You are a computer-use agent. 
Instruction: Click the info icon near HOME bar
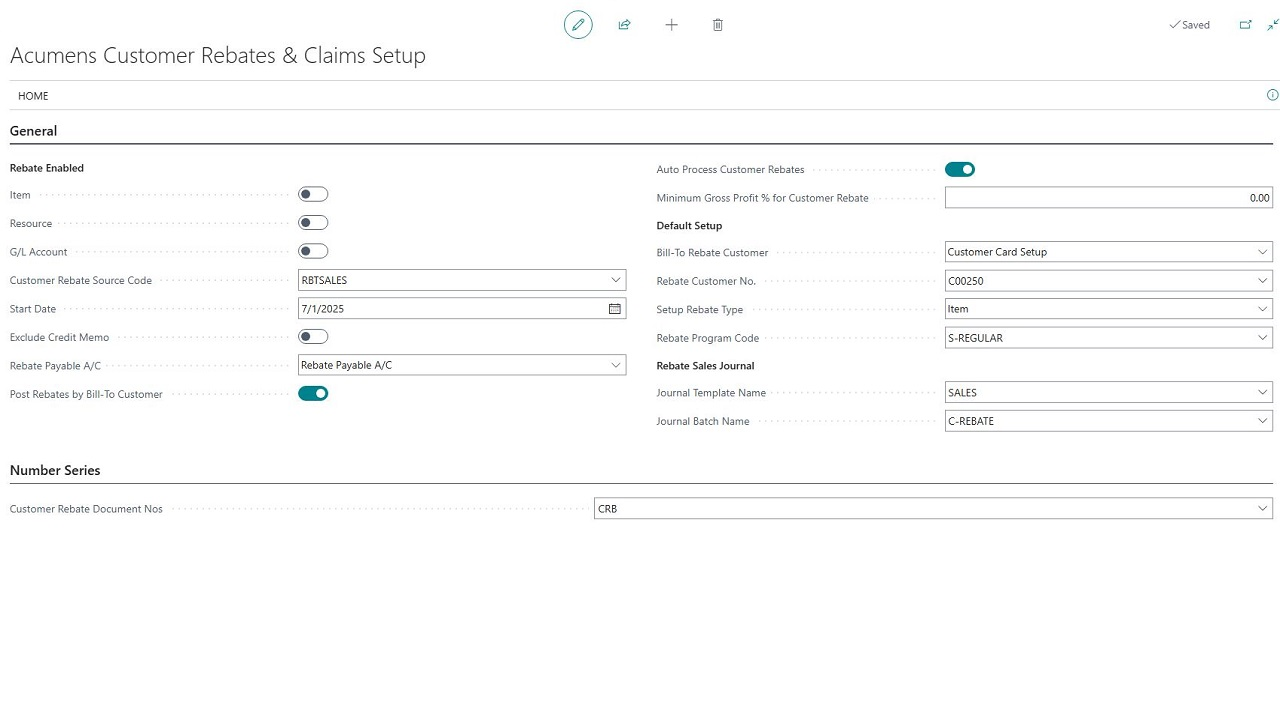coord(1272,96)
